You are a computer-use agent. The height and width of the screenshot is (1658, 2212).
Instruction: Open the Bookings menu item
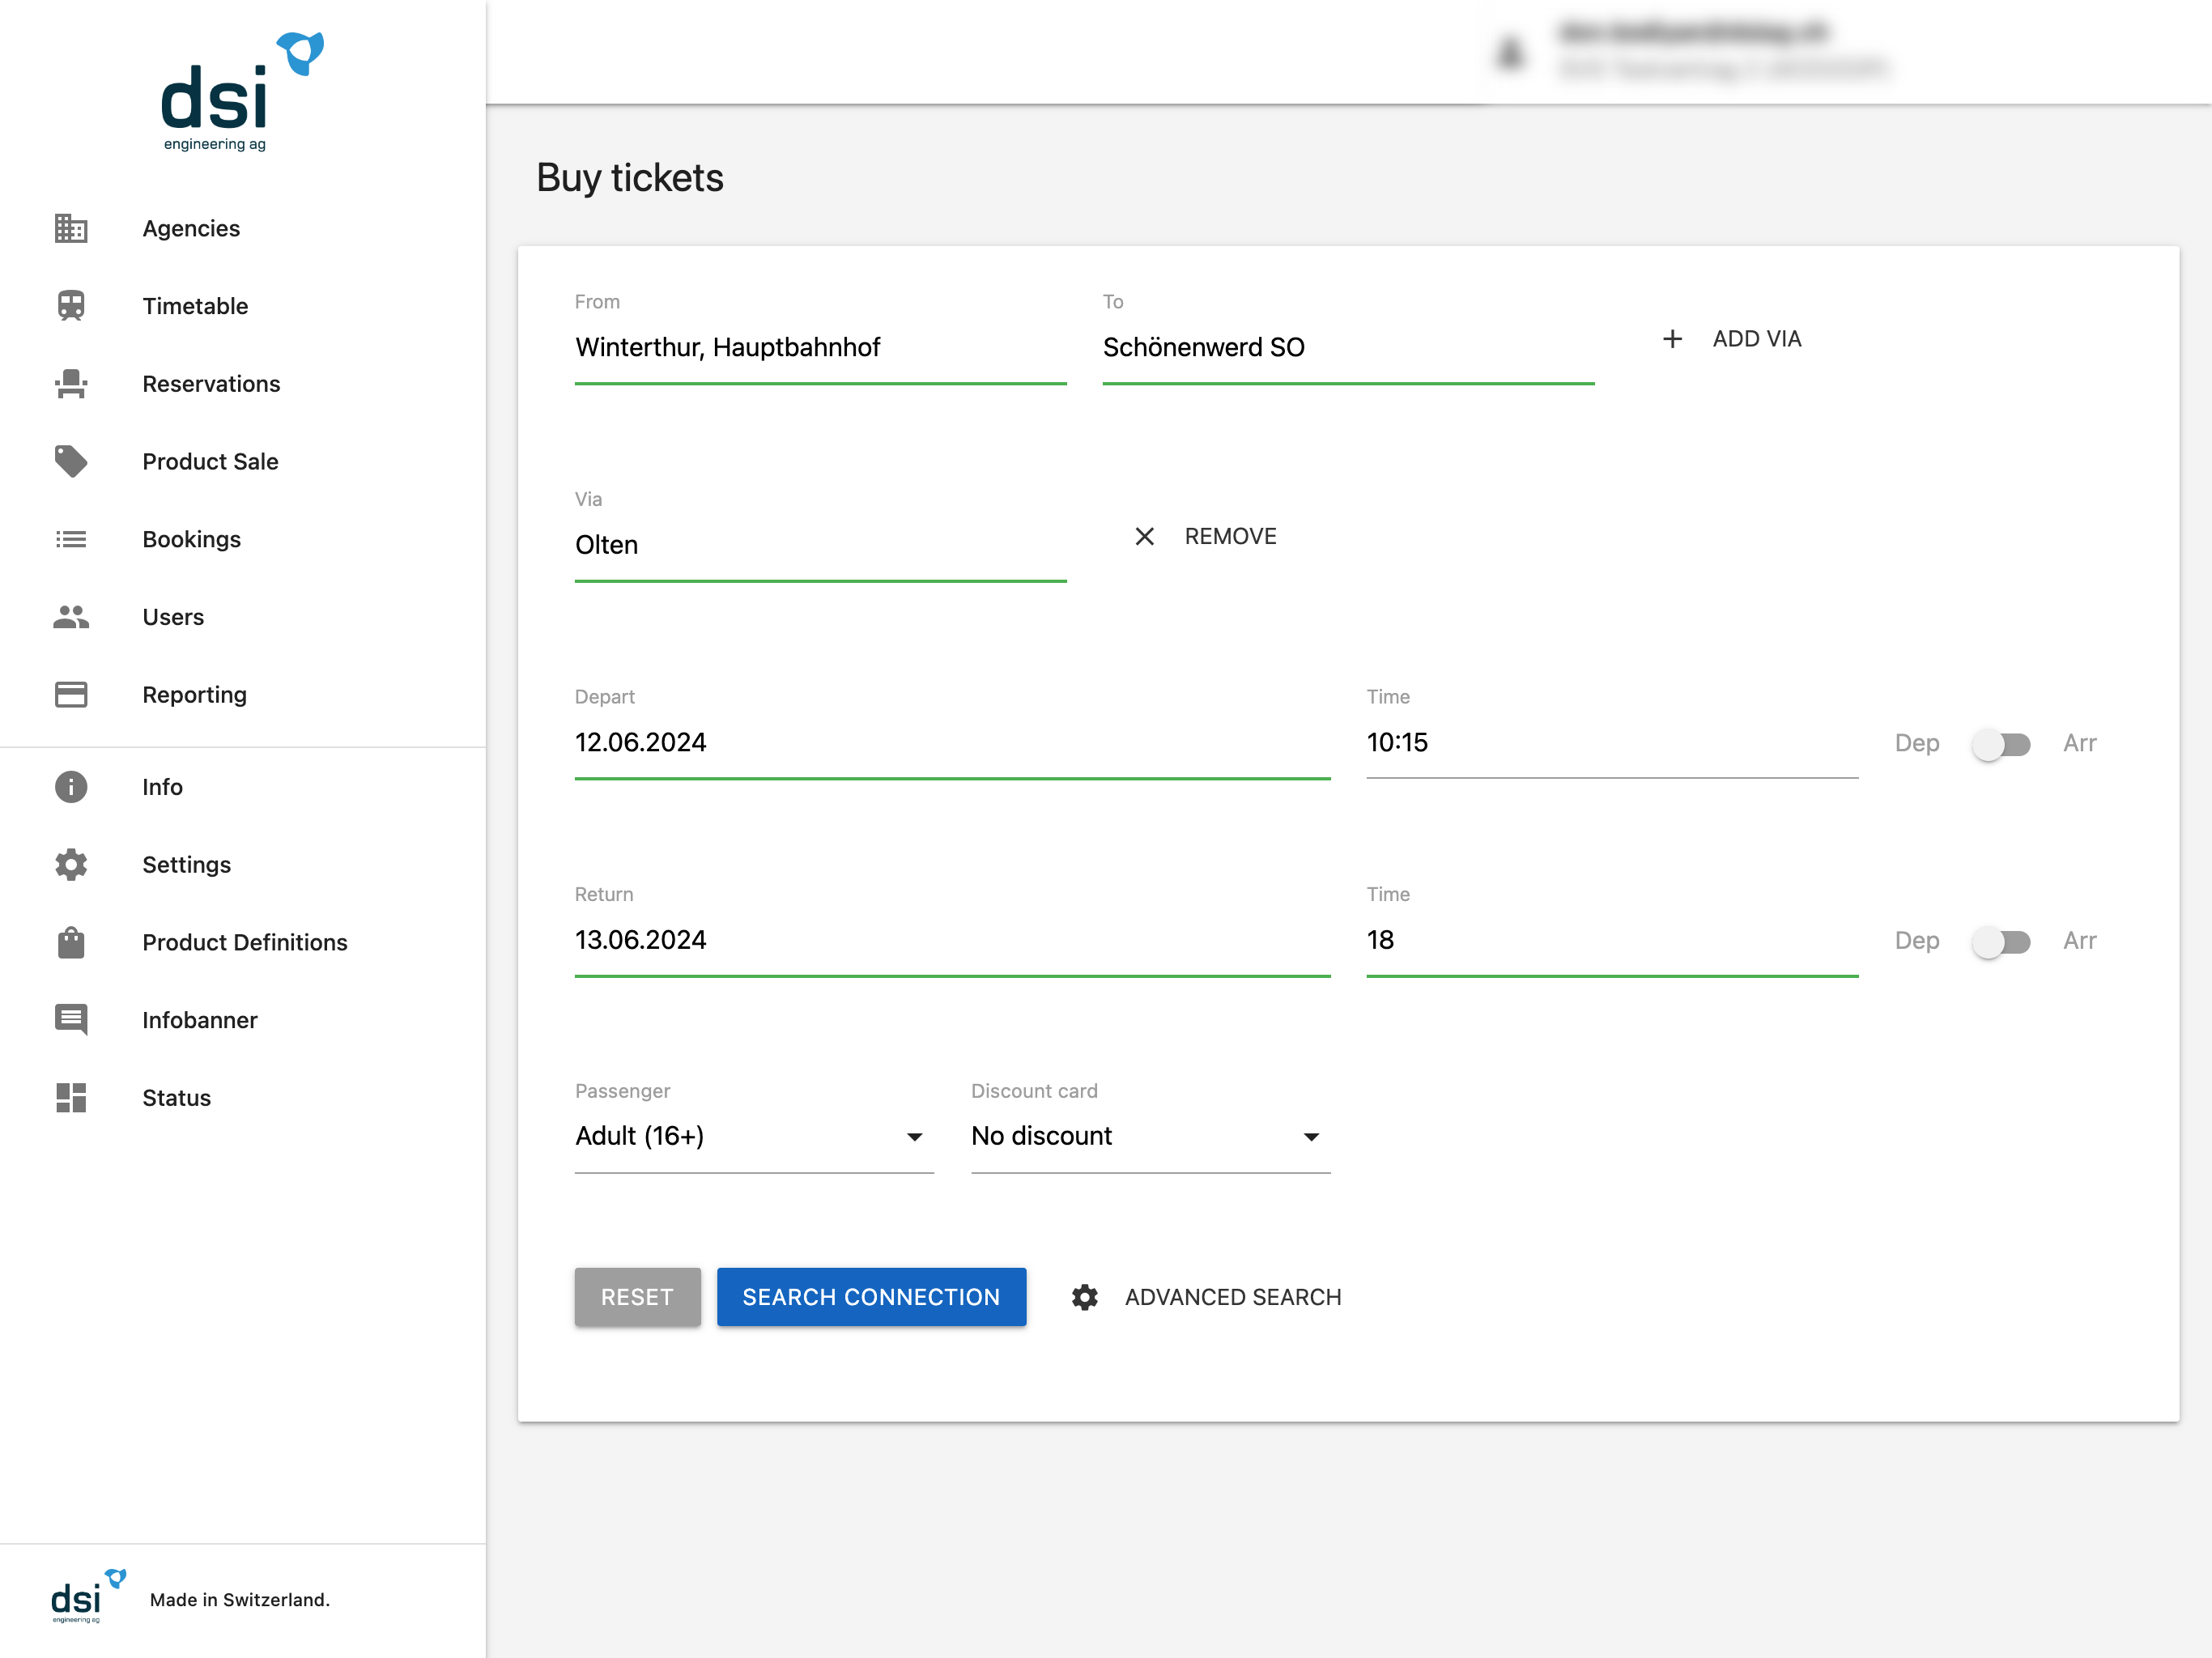point(191,539)
